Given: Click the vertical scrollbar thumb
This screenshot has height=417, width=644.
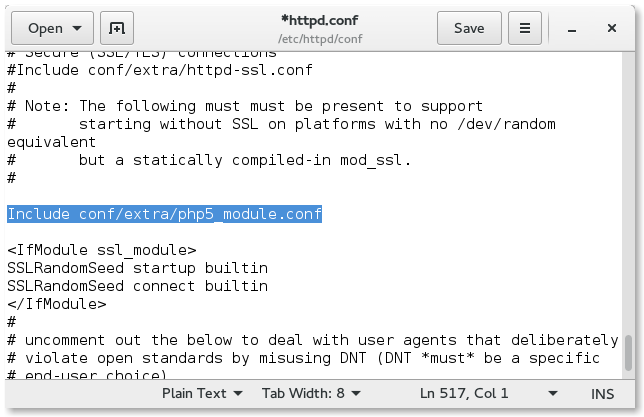Looking at the screenshot, I should 628,353.
